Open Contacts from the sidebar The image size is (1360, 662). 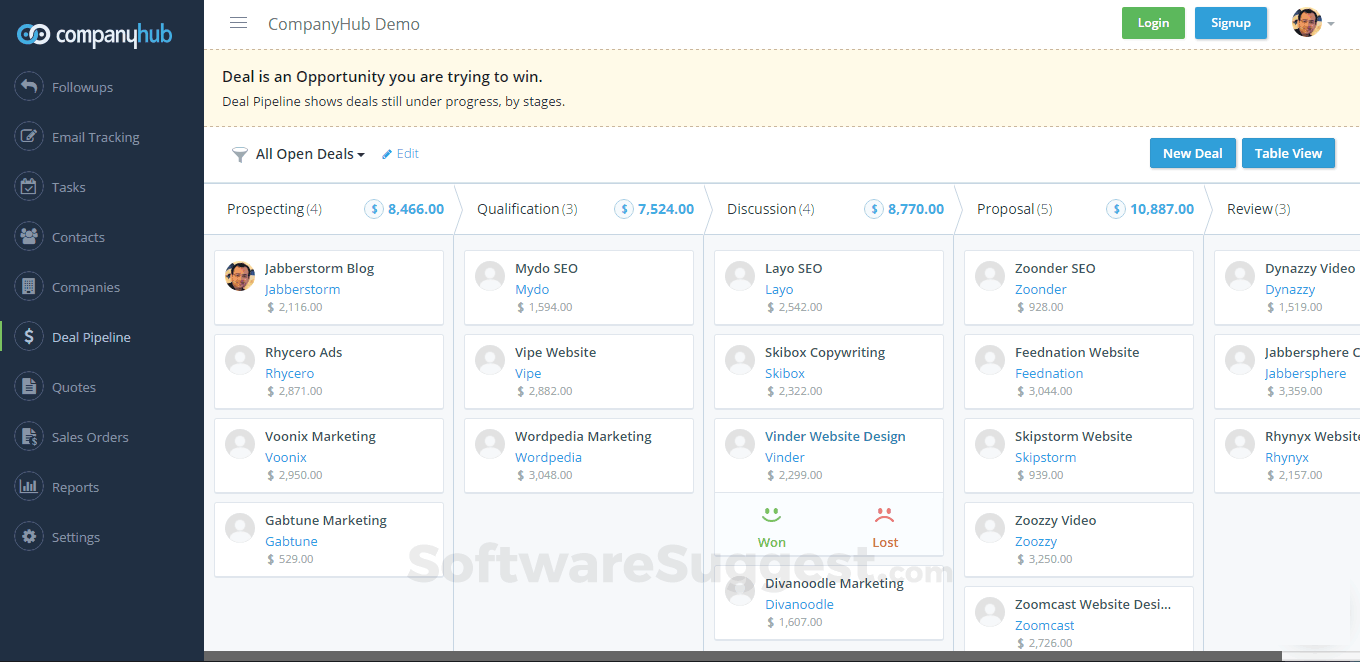[x=78, y=237]
